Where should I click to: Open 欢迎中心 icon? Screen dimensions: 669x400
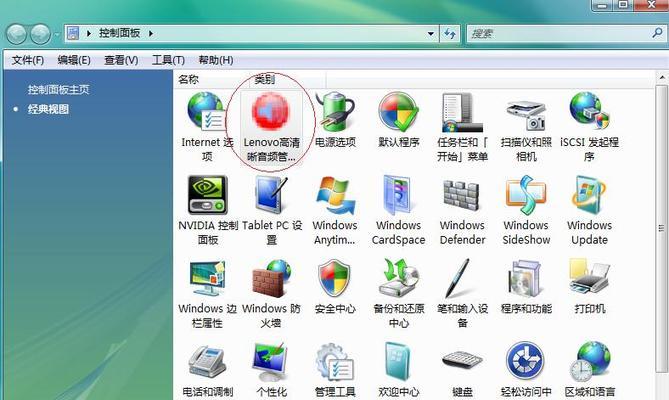[398, 362]
